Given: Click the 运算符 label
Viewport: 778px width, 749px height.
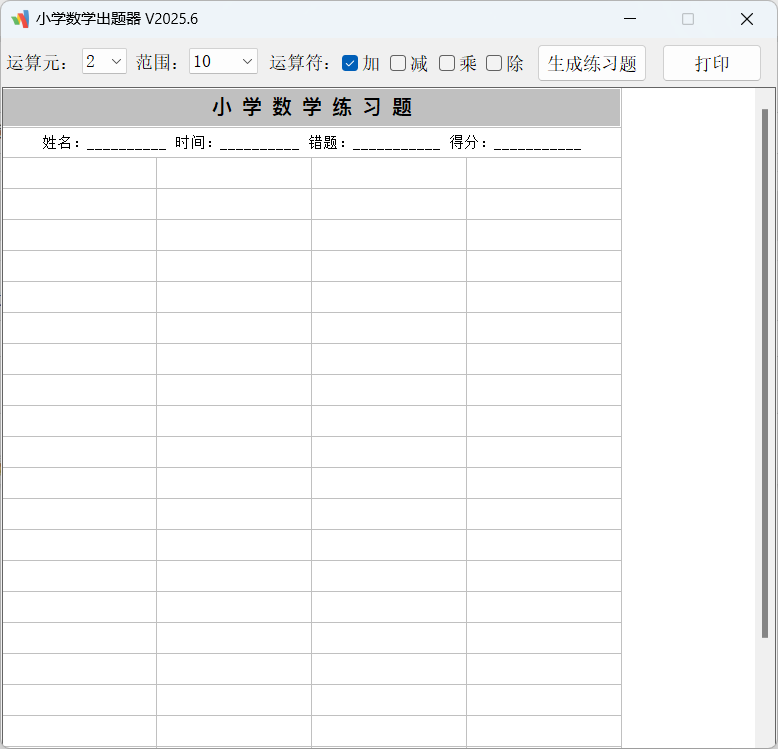Looking at the screenshot, I should (300, 63).
